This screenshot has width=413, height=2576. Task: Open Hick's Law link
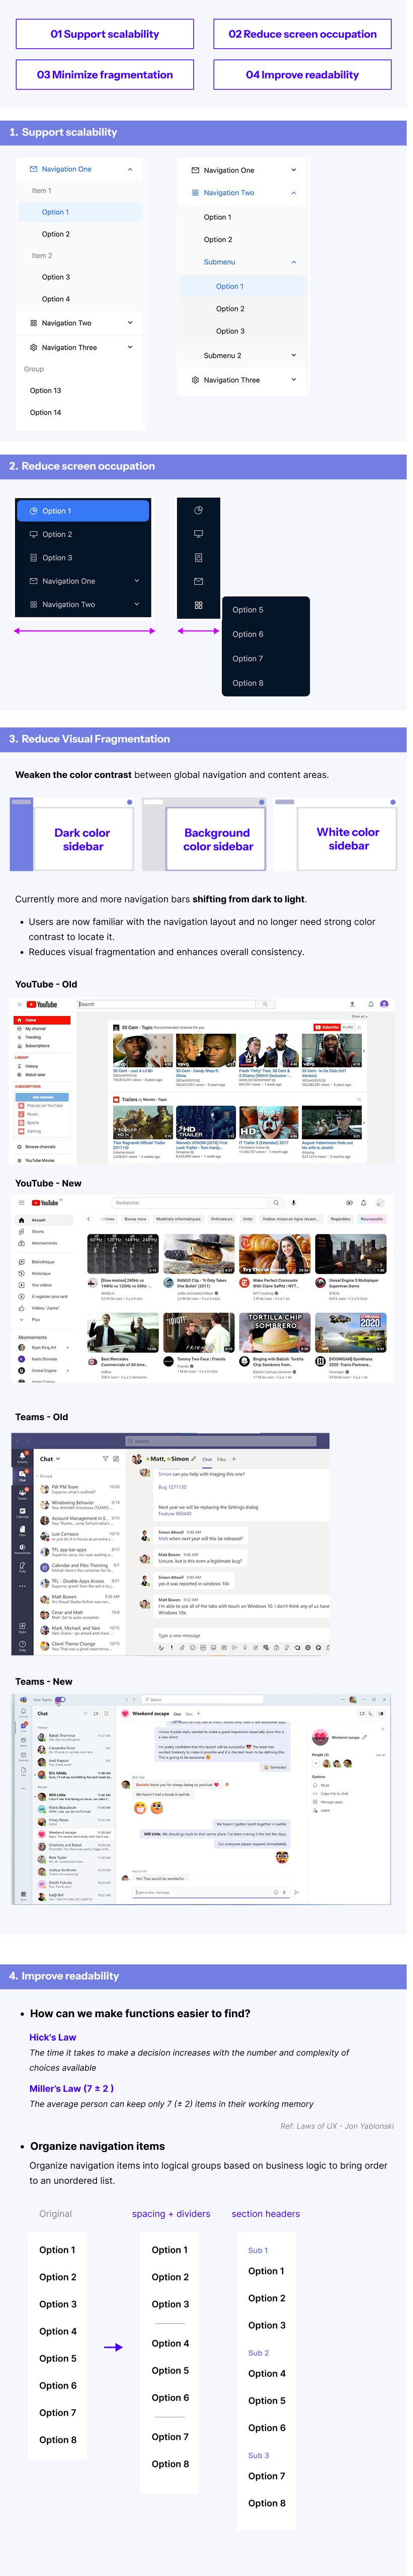(53, 2037)
